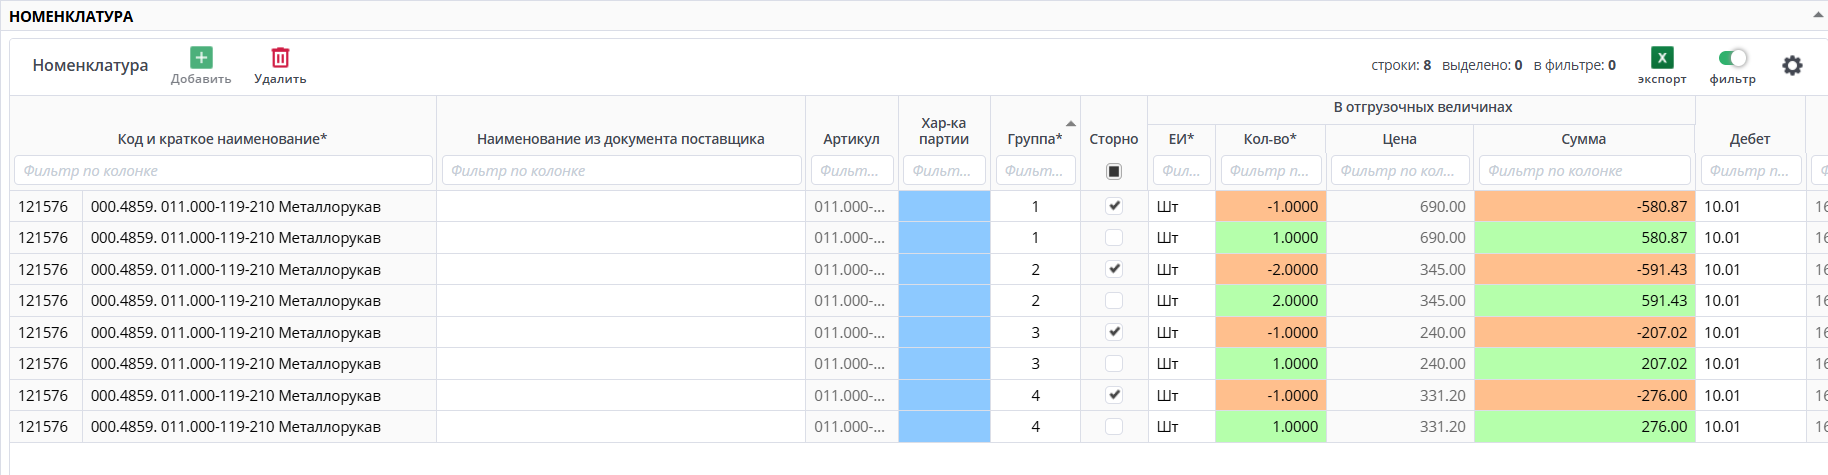
Task: Click filter field under Наименование из документа поставщика
Action: (621, 171)
